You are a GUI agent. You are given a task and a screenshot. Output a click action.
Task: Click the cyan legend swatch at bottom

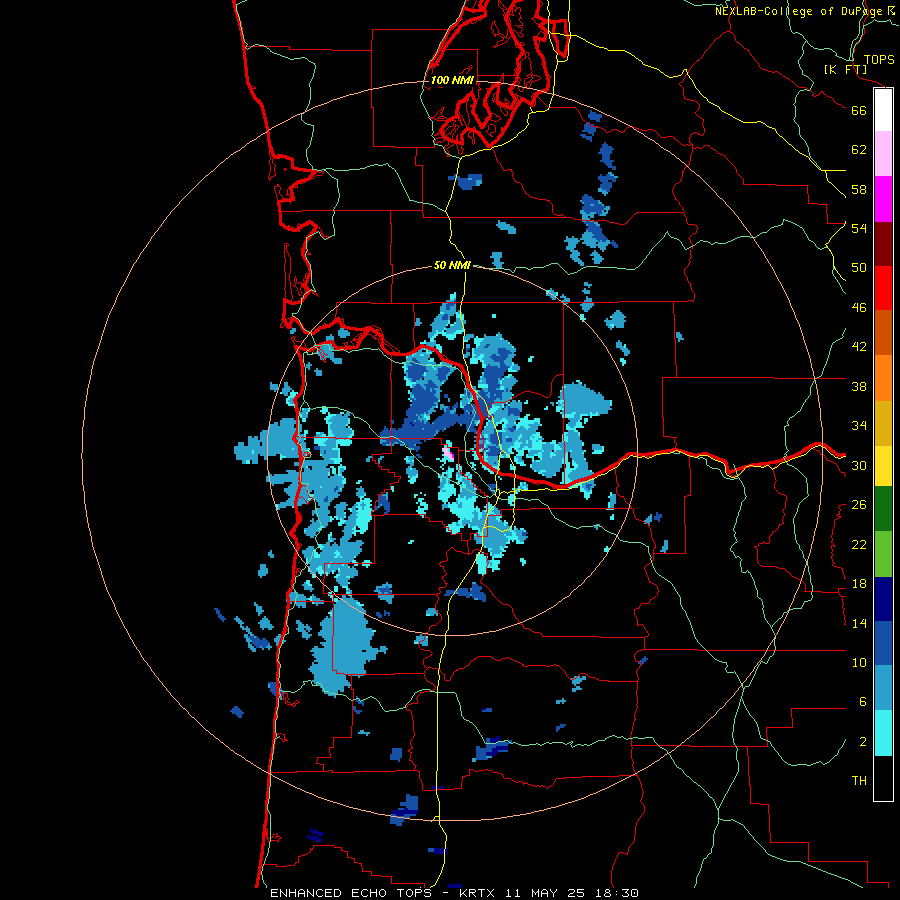coord(883,733)
